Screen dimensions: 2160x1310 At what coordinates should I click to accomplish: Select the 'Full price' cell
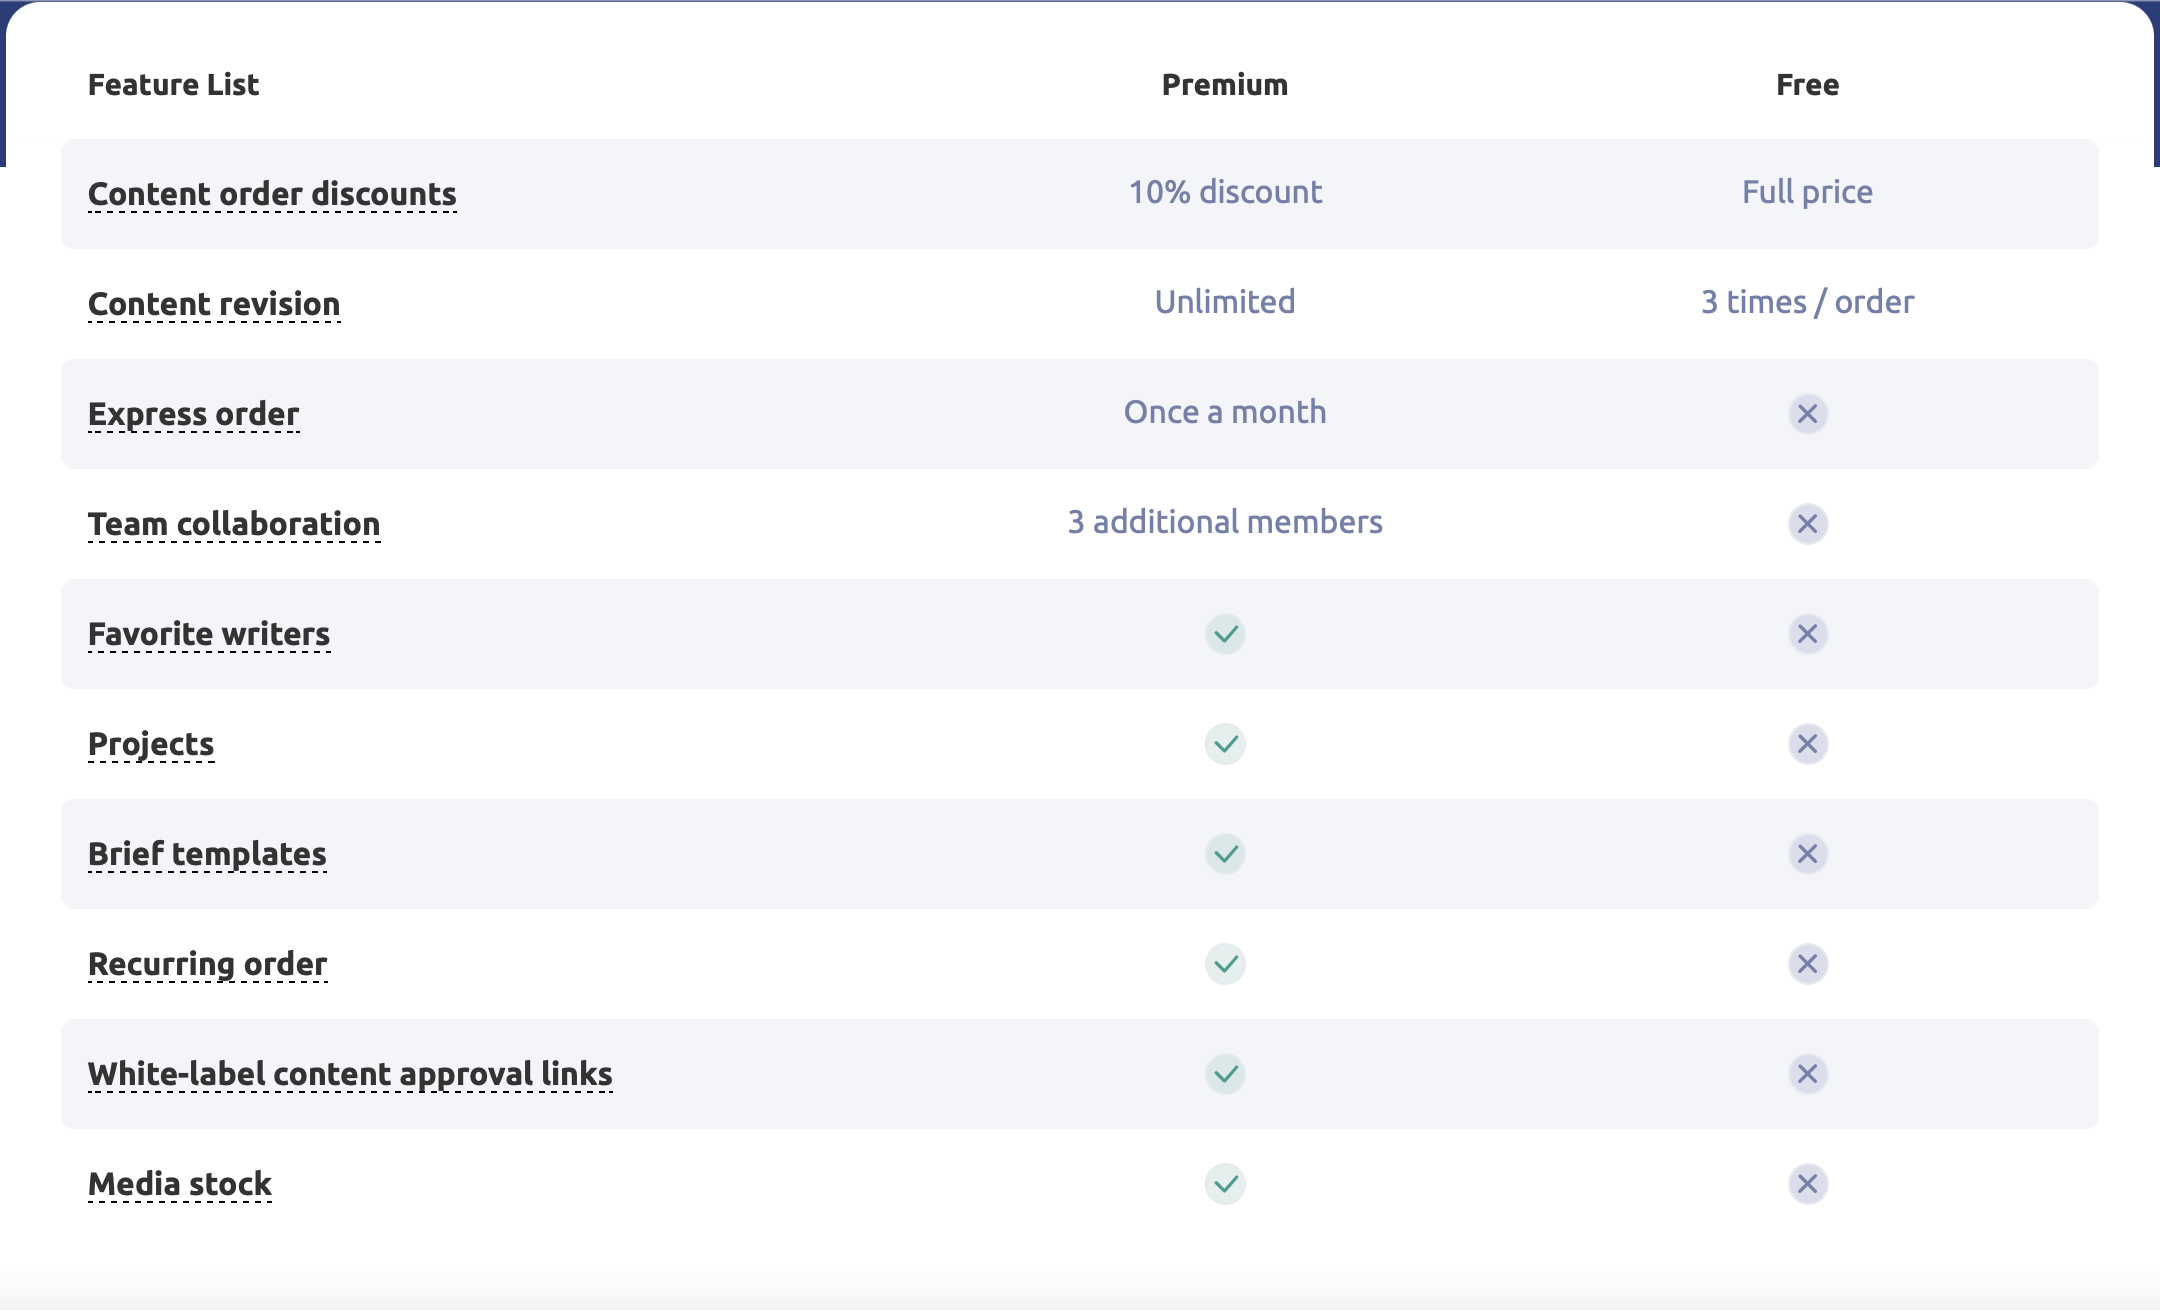1807,192
